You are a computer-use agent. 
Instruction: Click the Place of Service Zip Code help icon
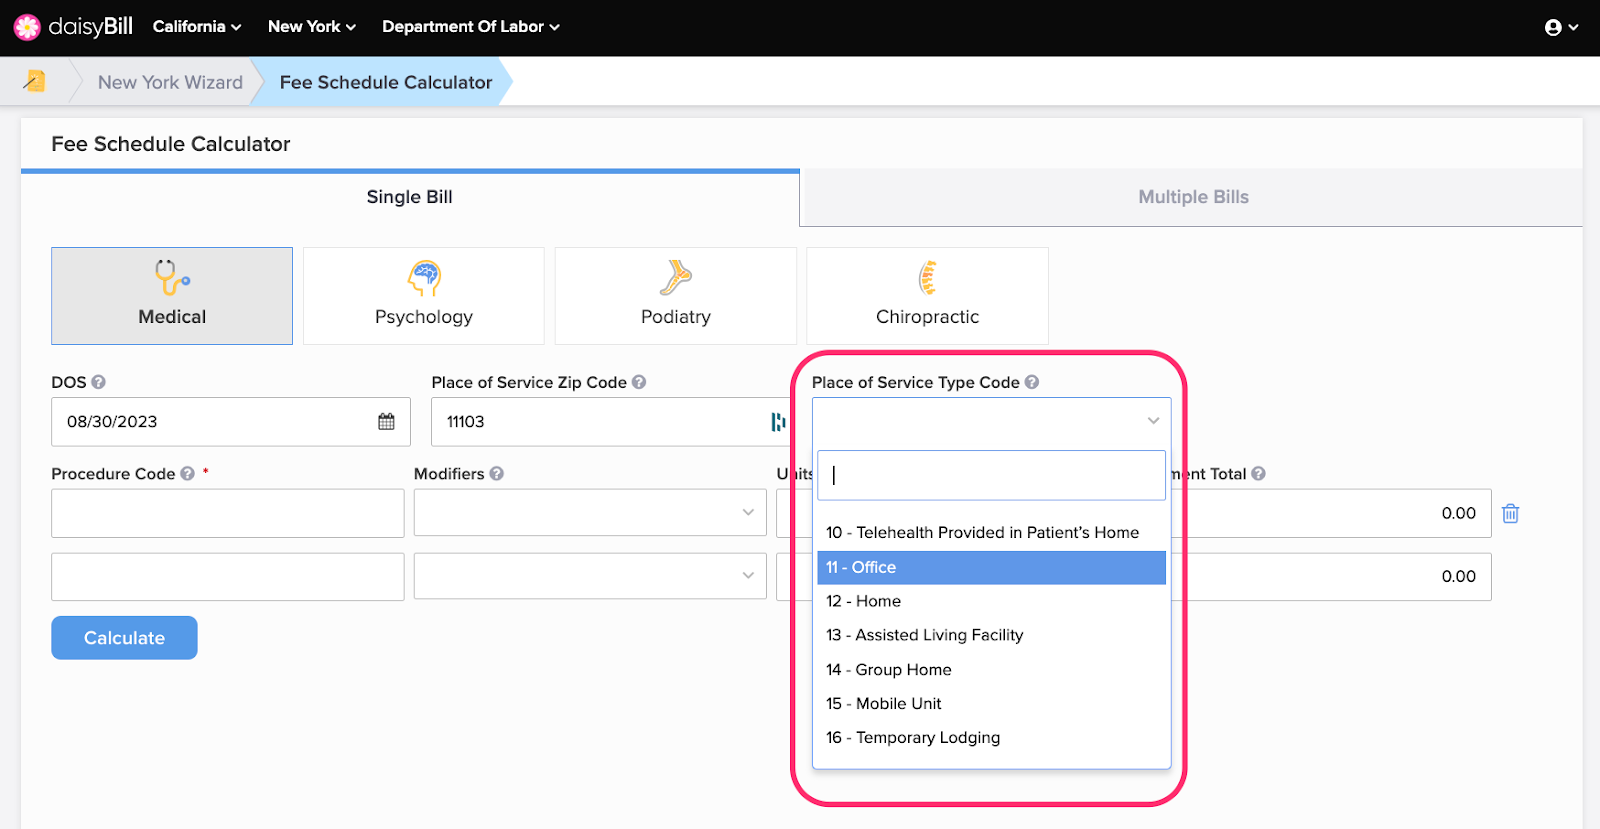(x=639, y=382)
